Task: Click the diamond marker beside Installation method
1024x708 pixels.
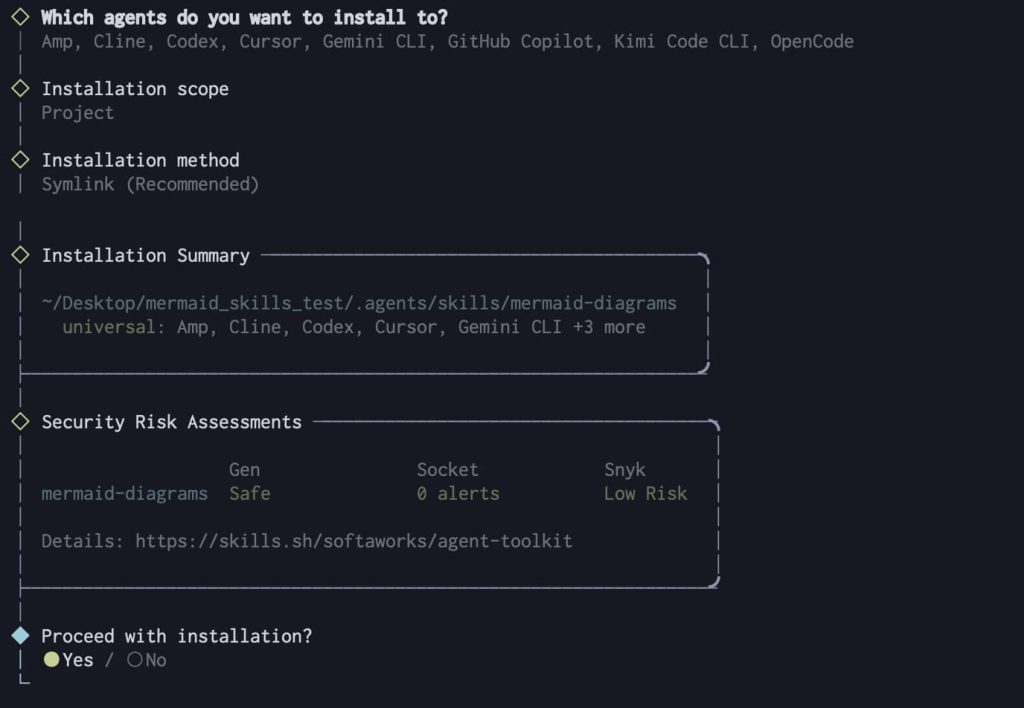Action: tap(20, 160)
